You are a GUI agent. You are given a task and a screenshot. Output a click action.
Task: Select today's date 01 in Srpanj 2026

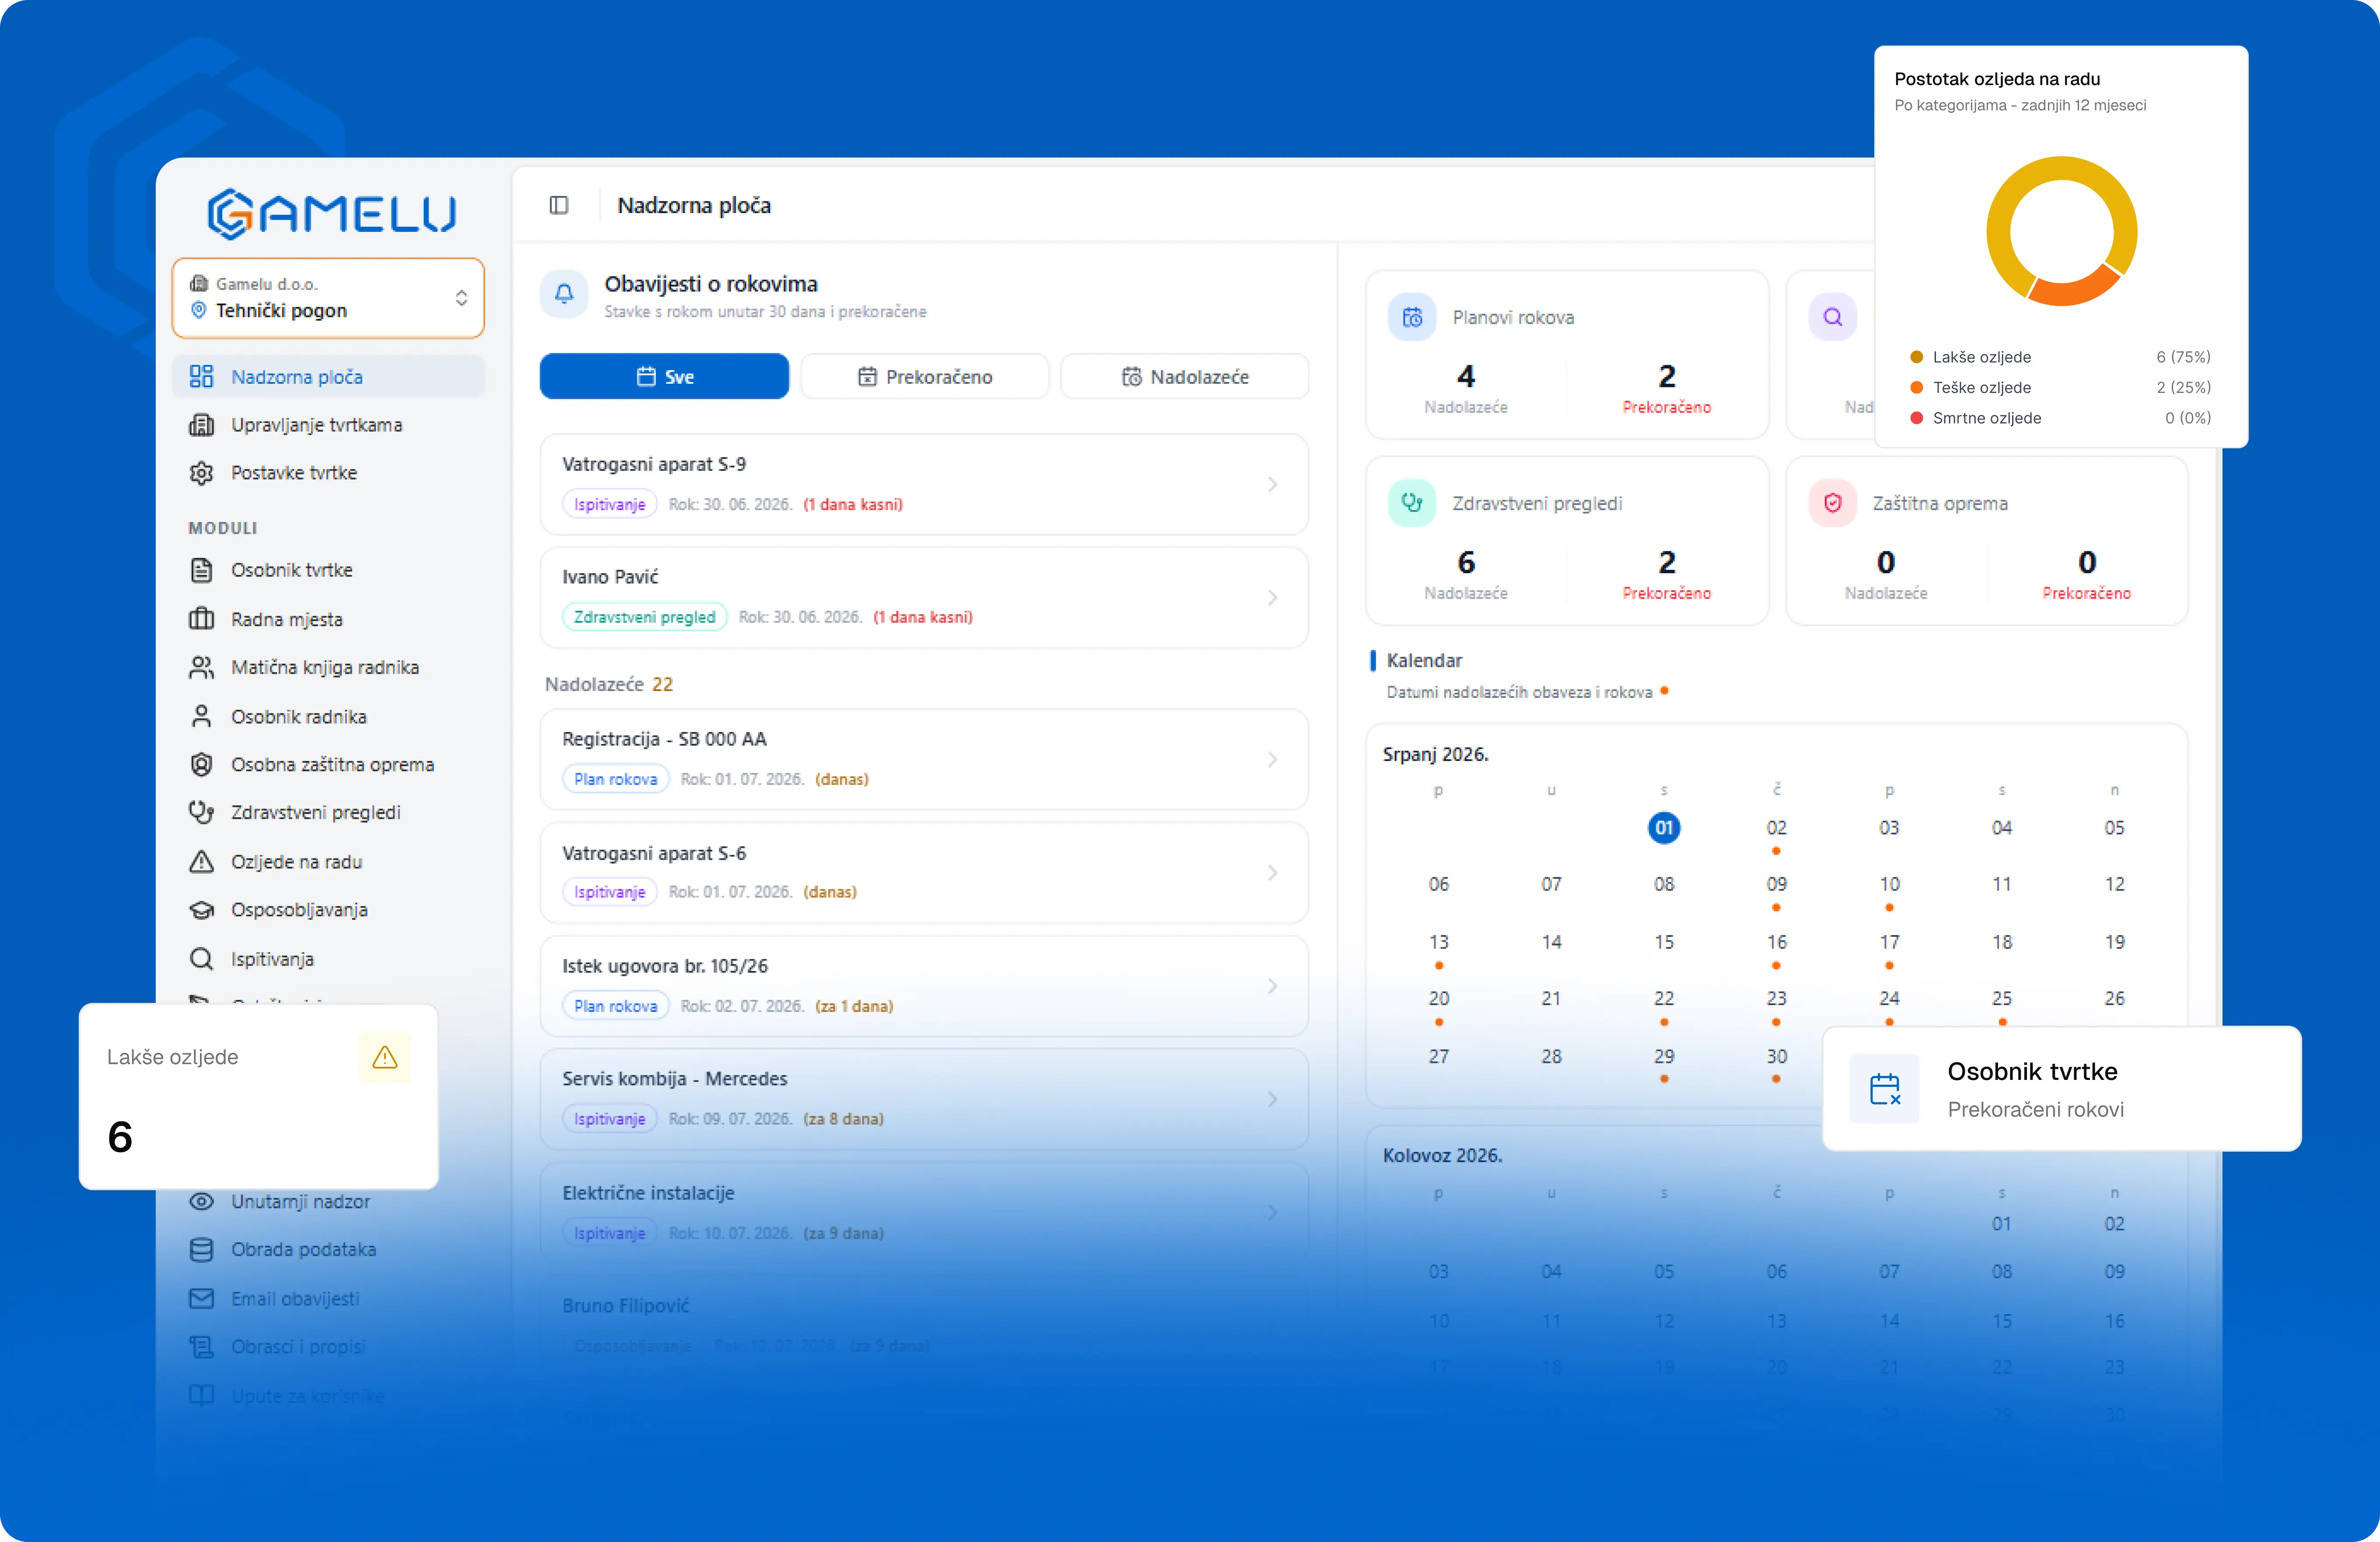tap(1664, 827)
